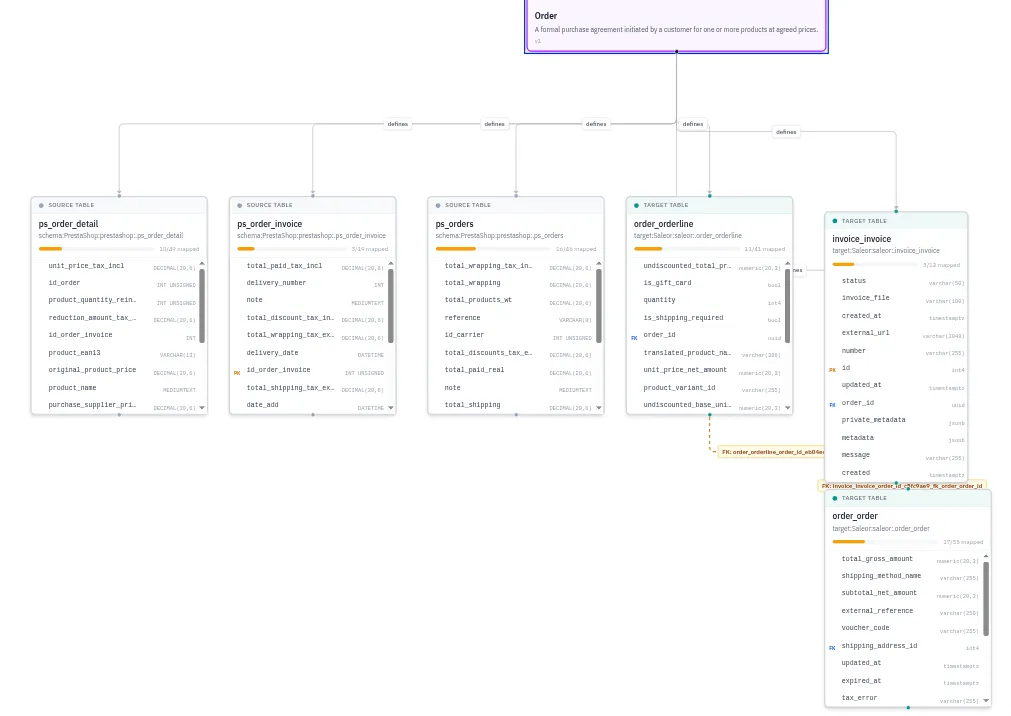1011x716 pixels.
Task: Select unit_price_tax_incl row in ps_order_detail
Action: tap(116, 266)
